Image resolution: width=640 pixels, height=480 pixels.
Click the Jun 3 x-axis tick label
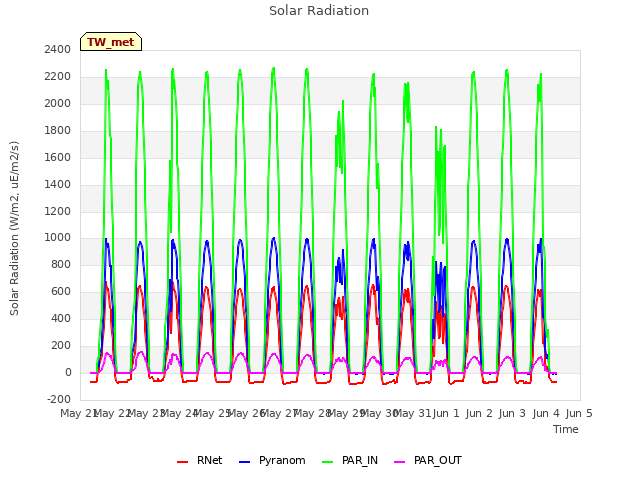tap(513, 414)
